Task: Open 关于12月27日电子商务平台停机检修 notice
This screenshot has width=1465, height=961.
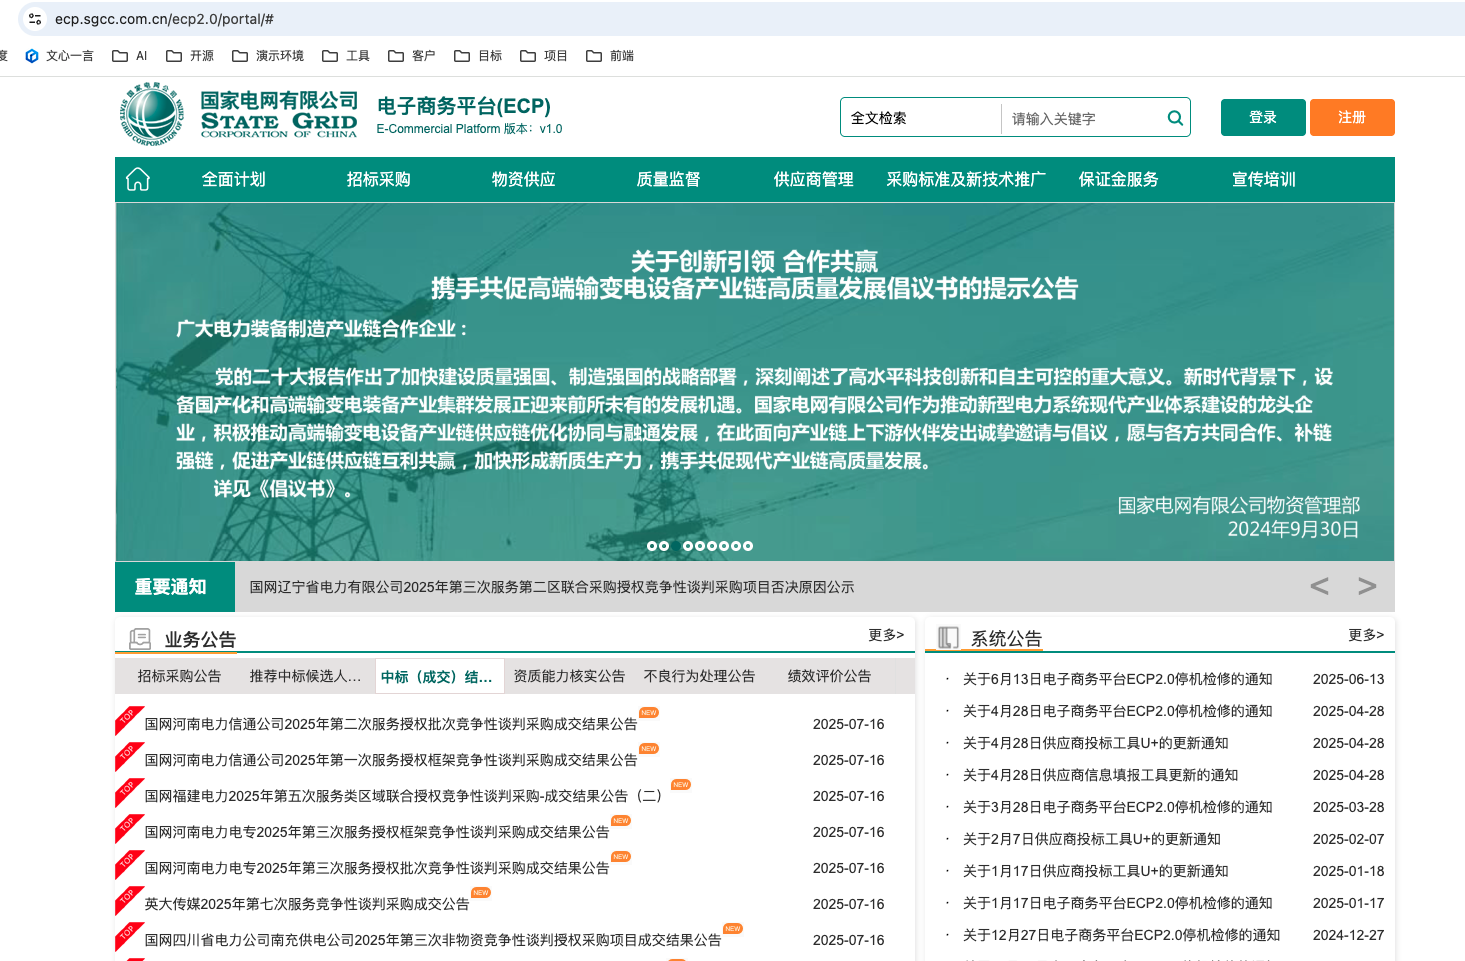Action: [1121, 935]
